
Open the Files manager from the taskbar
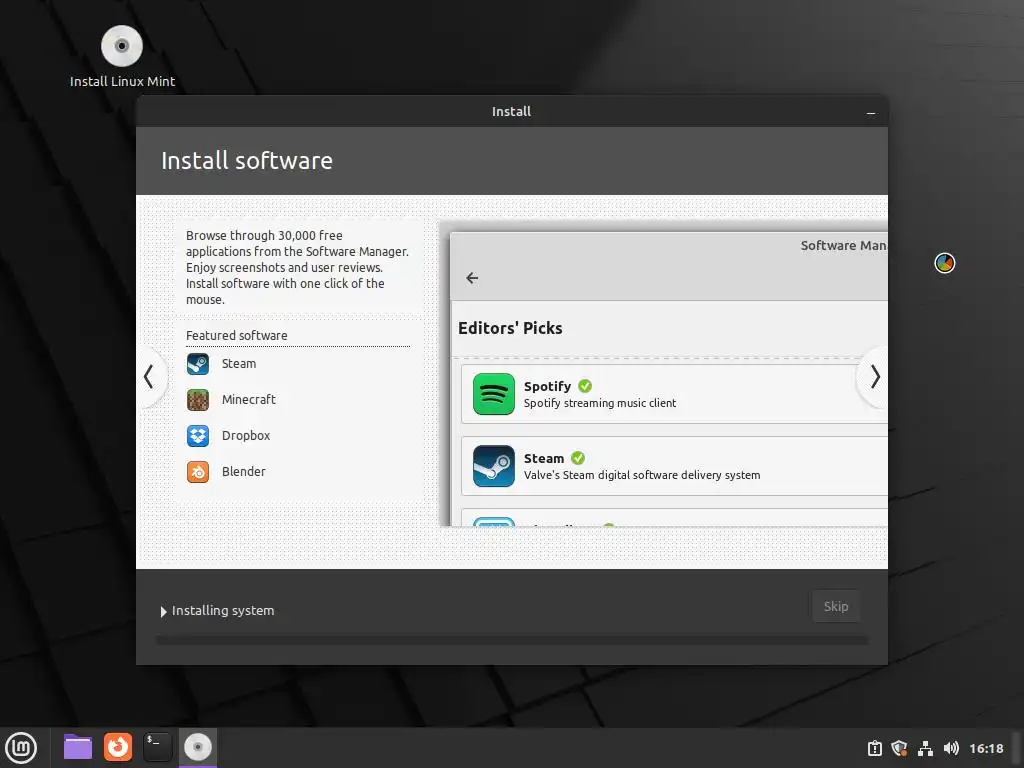[78, 747]
